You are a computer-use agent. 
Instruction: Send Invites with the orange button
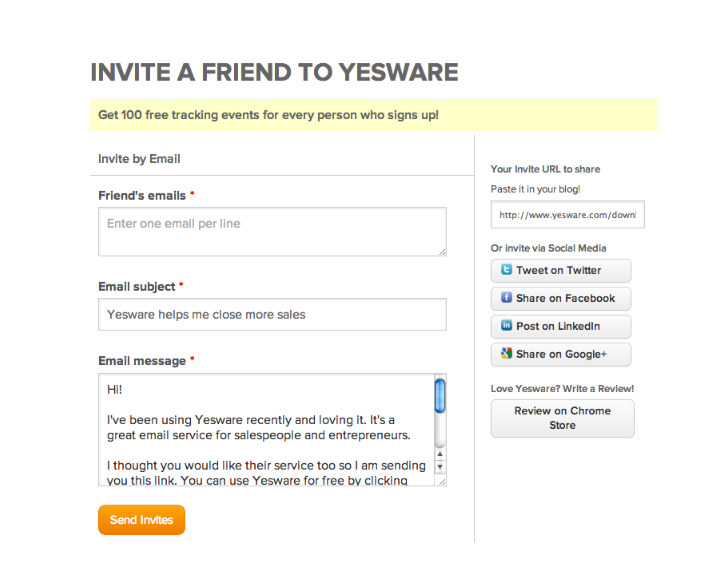tap(142, 520)
